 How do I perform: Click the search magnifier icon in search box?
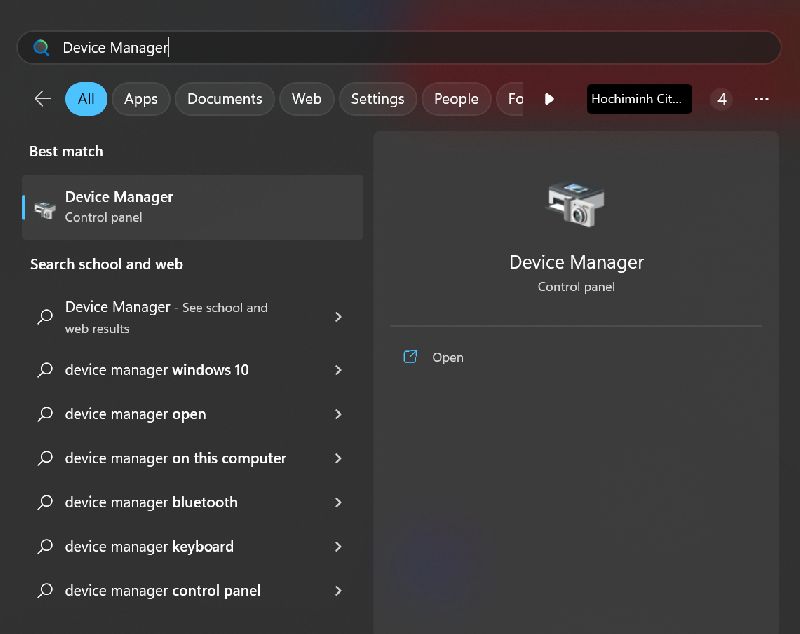pos(41,47)
